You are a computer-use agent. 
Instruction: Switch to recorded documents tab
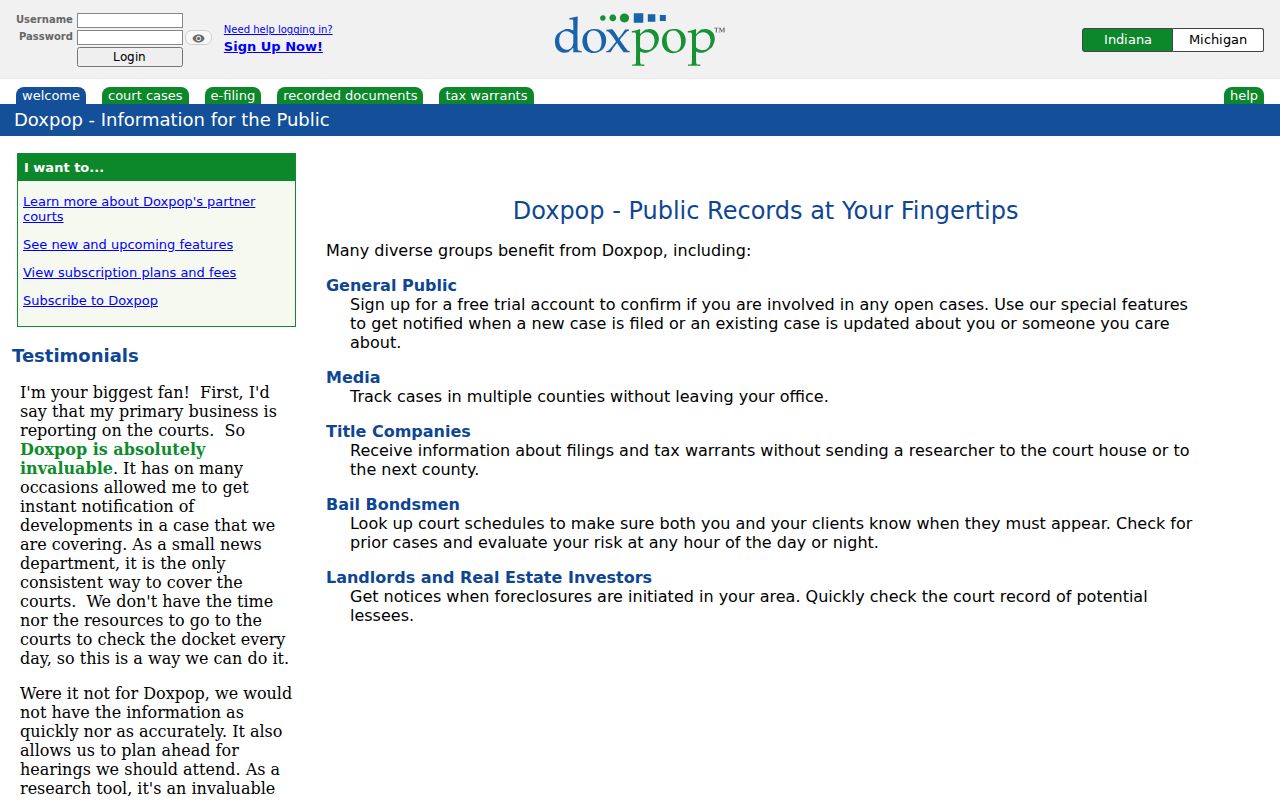click(350, 96)
